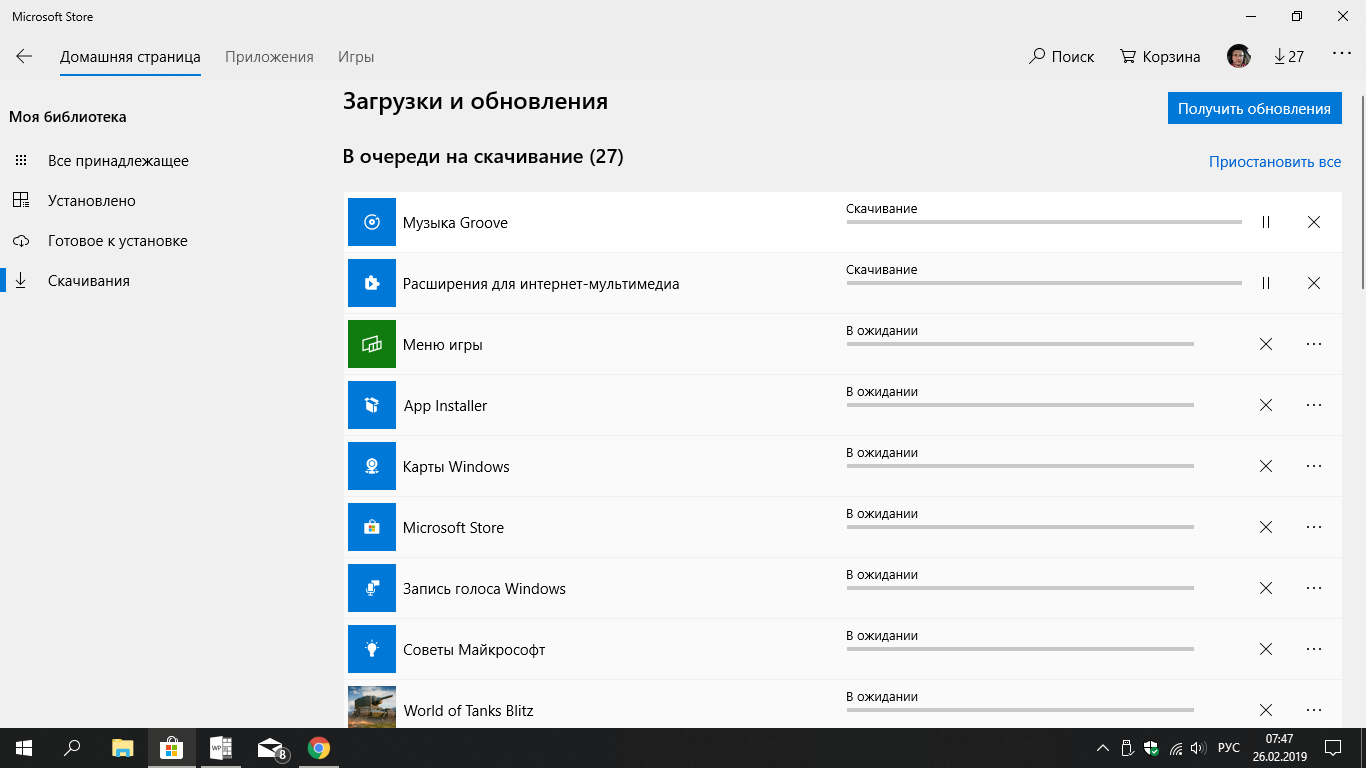Cancel the Меню игры pending download
The height and width of the screenshot is (768, 1366).
[1266, 344]
